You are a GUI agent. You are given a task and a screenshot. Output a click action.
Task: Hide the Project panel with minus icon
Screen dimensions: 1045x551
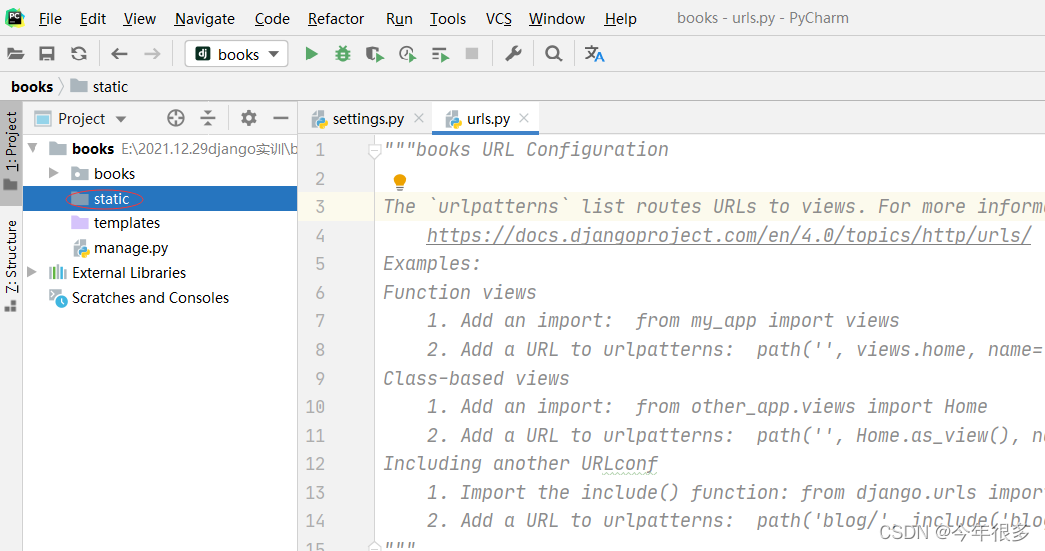(x=281, y=119)
